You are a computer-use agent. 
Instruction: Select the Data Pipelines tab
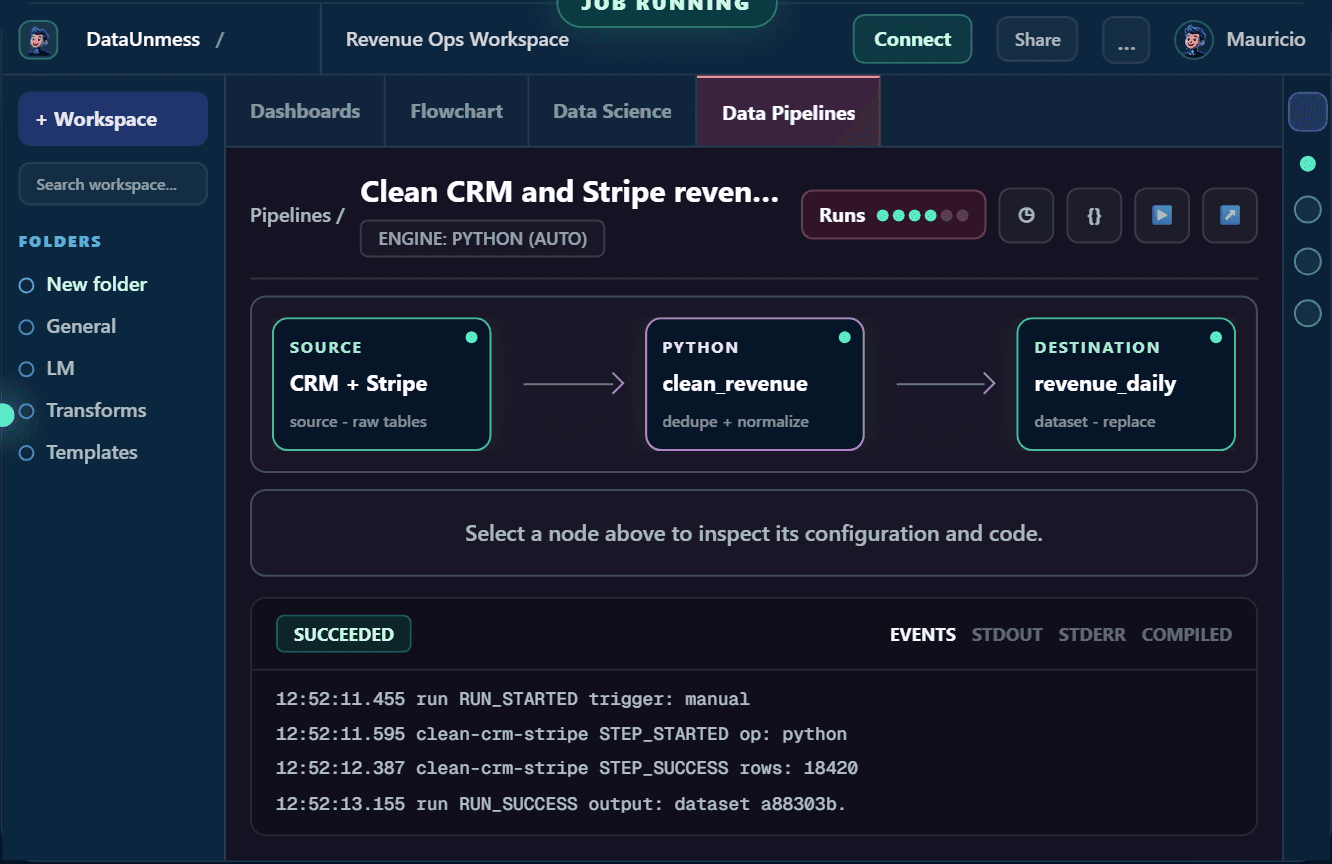click(x=788, y=112)
